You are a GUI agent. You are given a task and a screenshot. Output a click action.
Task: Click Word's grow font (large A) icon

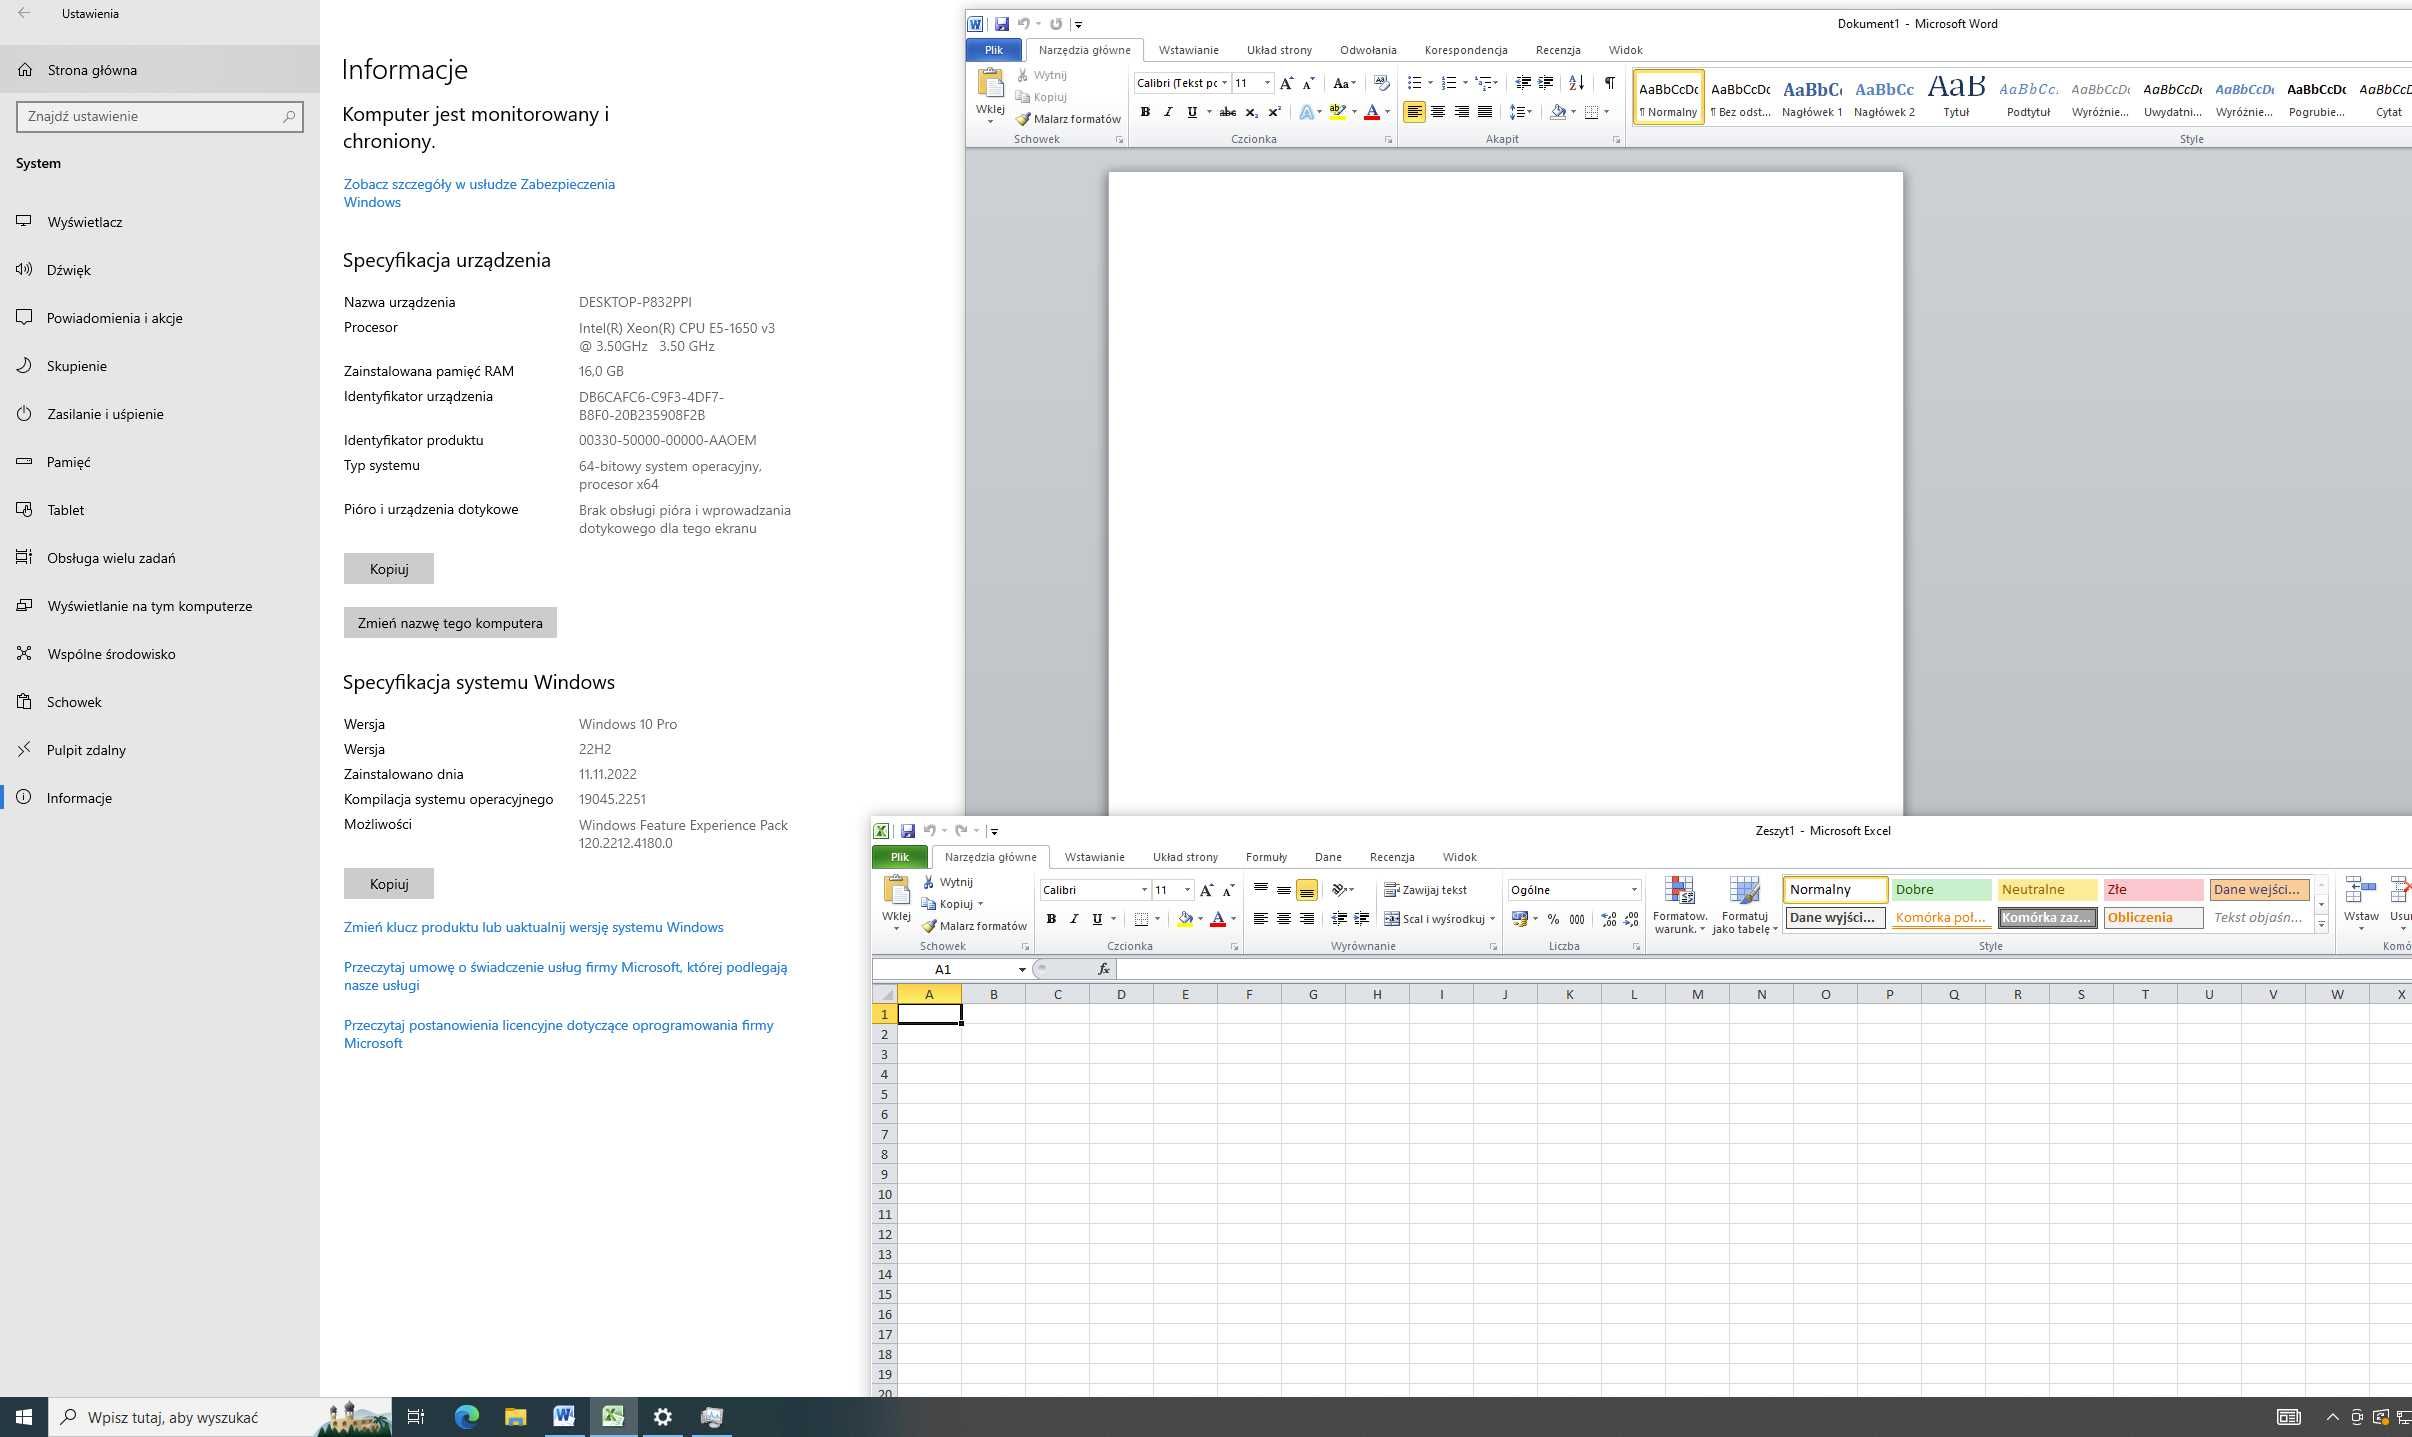pos(1286,83)
